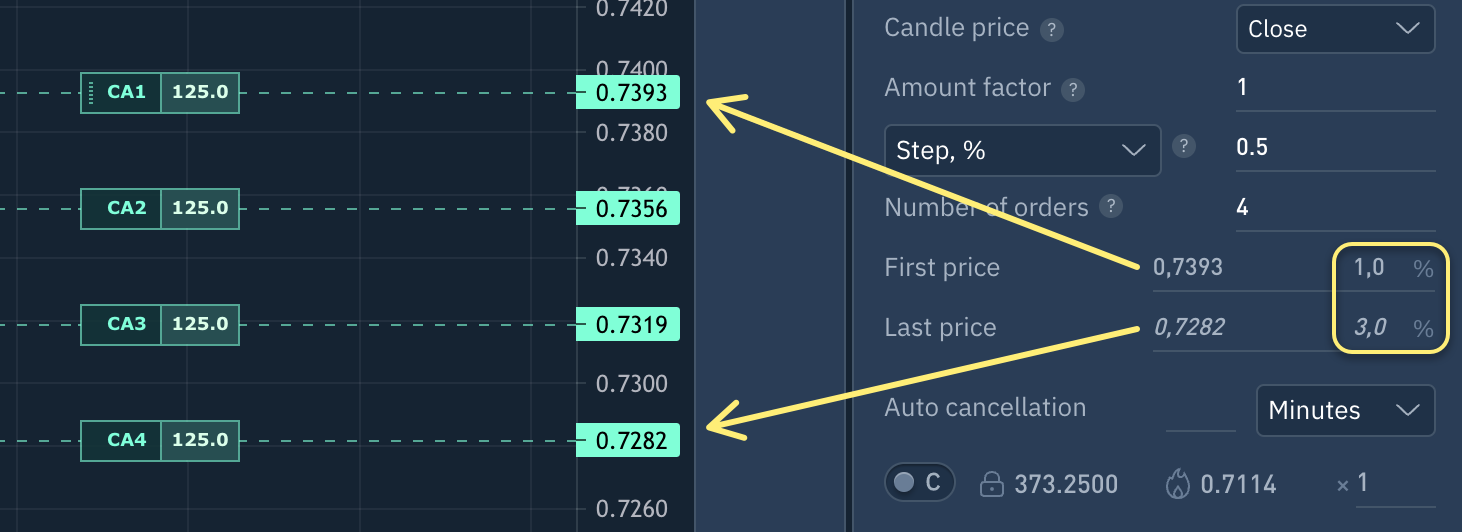Click the CA1 order drag handle dots
This screenshot has width=1462, height=532.
pos(91,93)
